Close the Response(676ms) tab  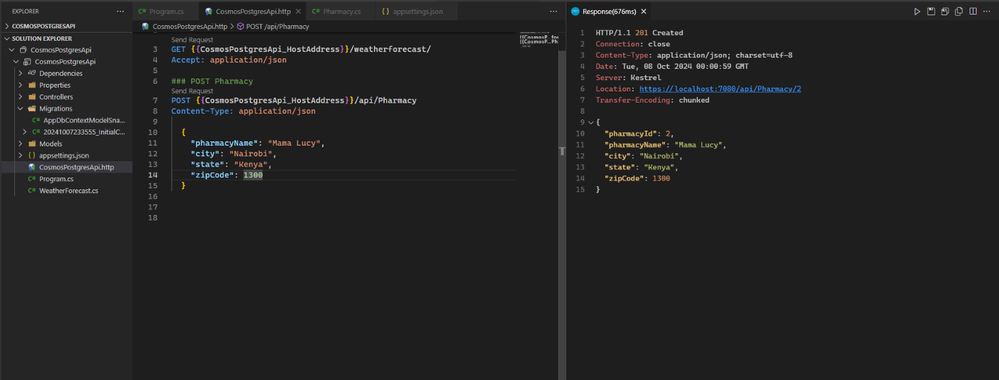pos(643,11)
